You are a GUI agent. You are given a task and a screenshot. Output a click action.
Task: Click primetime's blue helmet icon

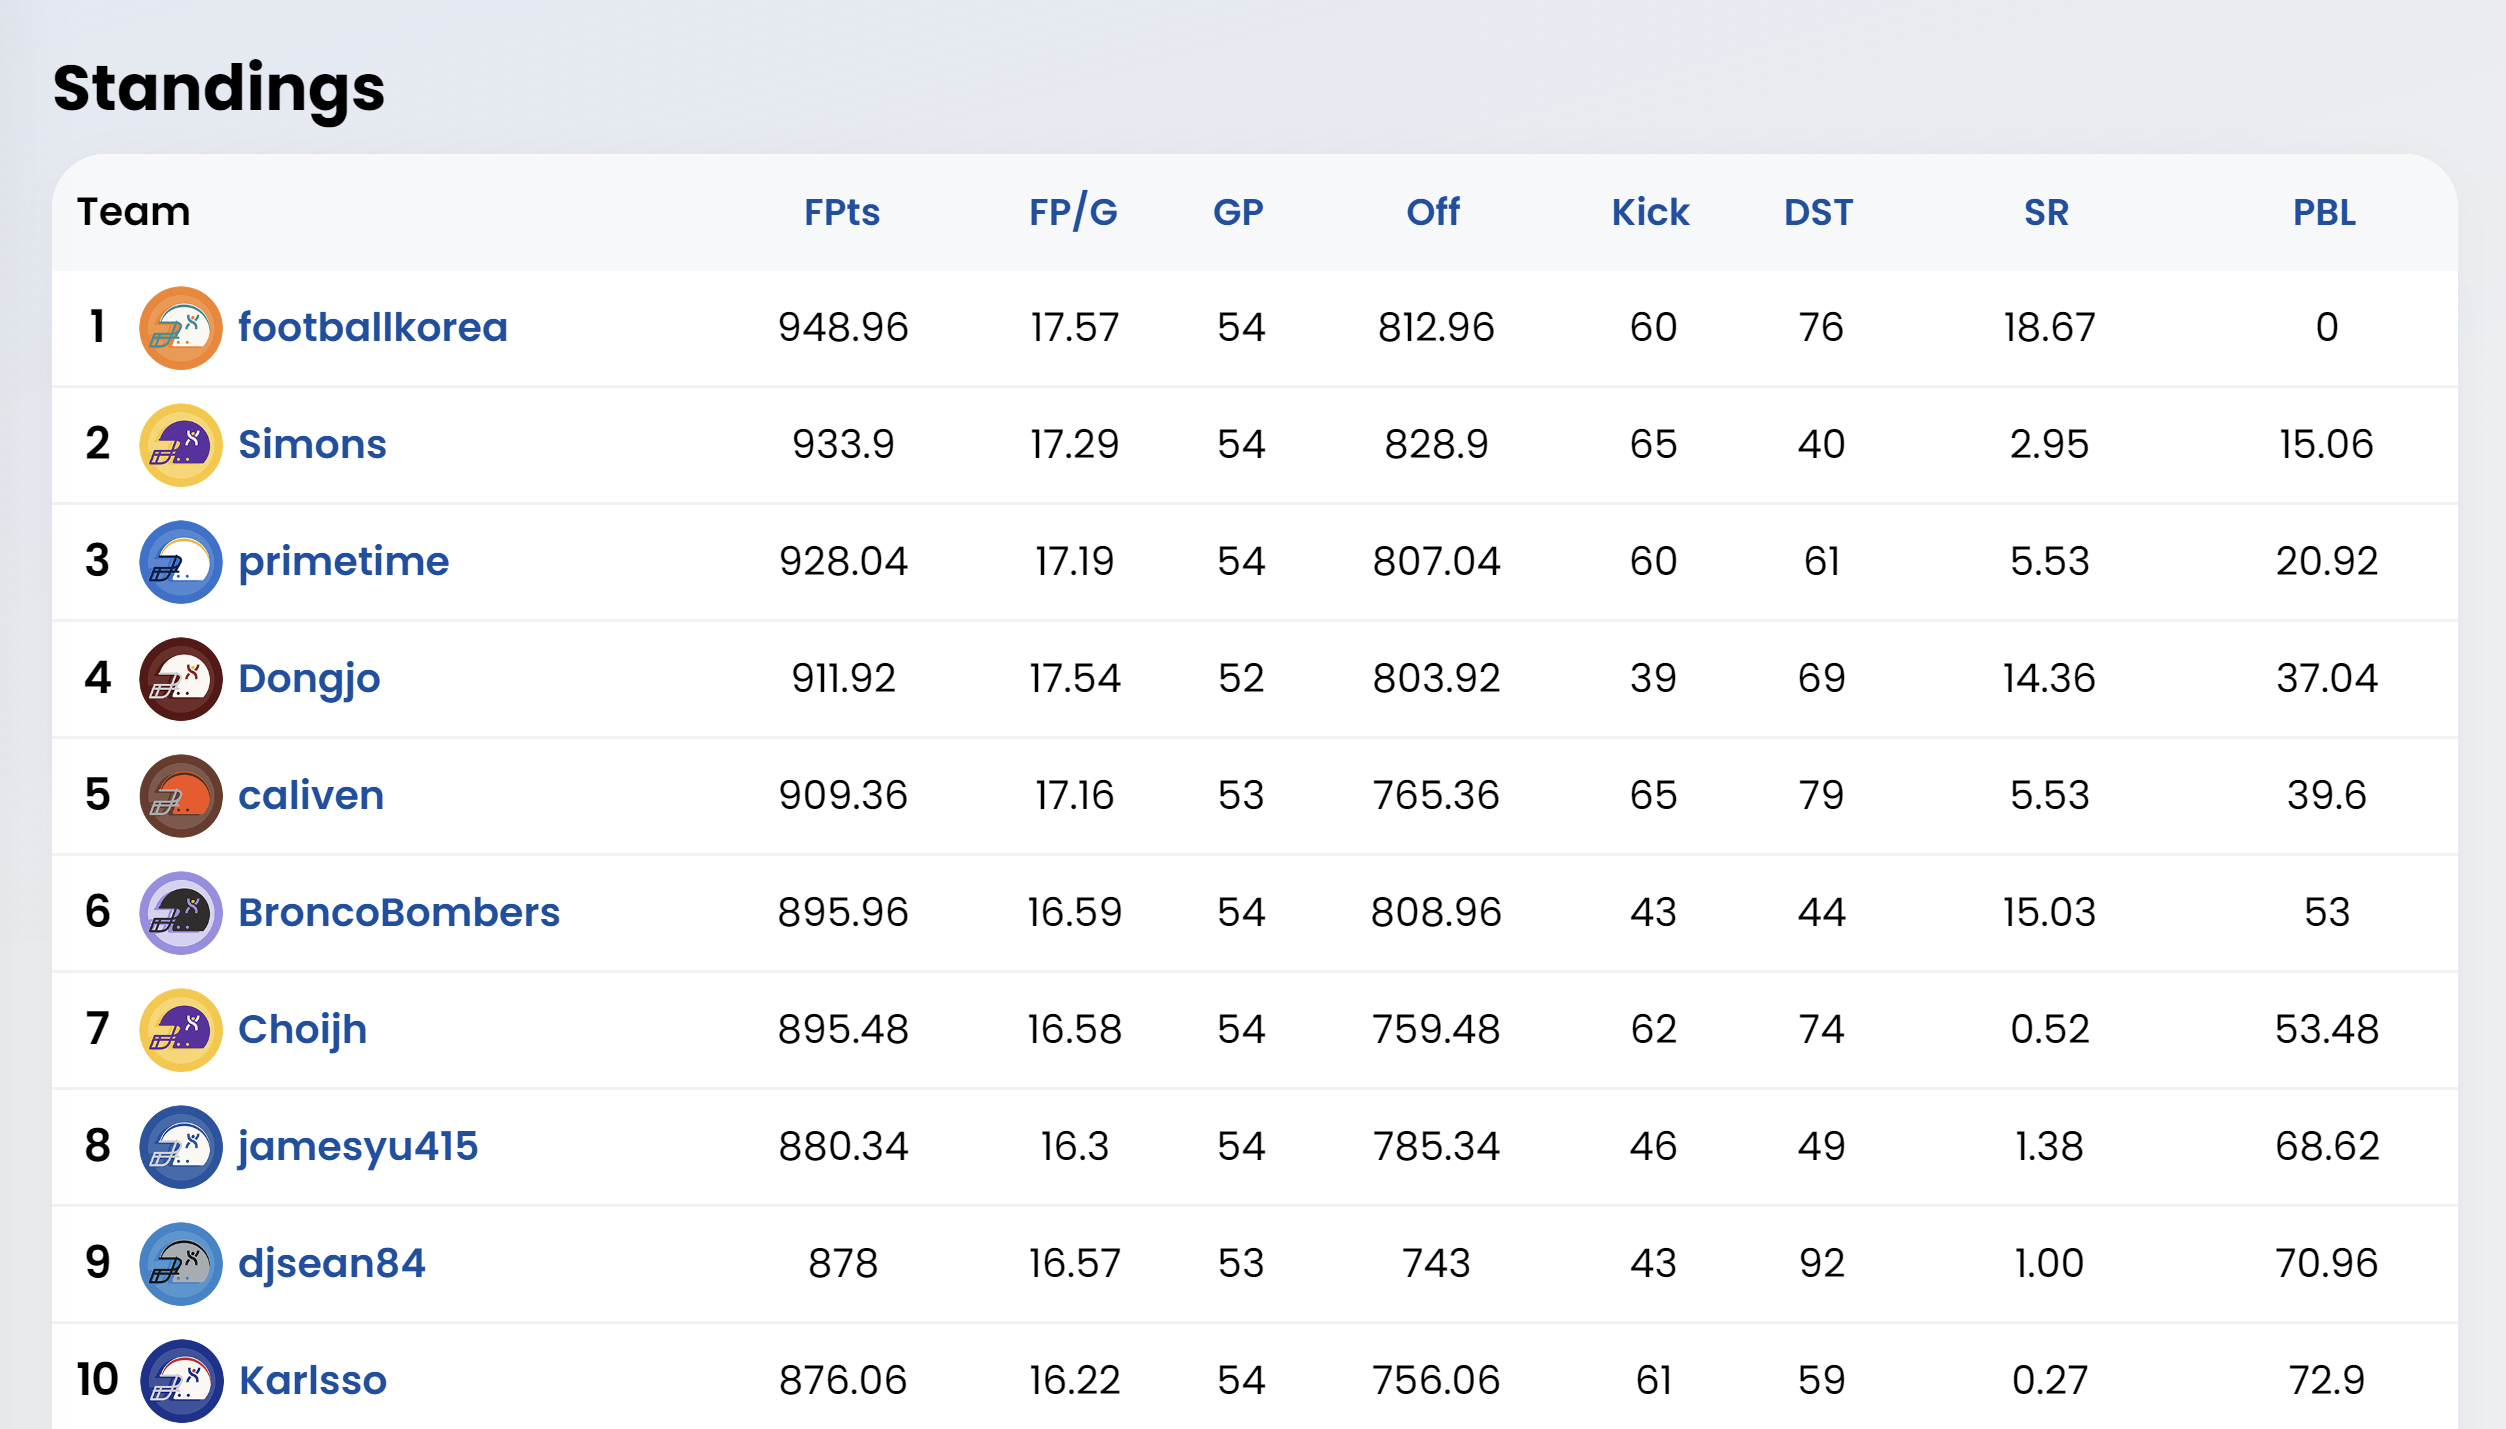click(180, 562)
